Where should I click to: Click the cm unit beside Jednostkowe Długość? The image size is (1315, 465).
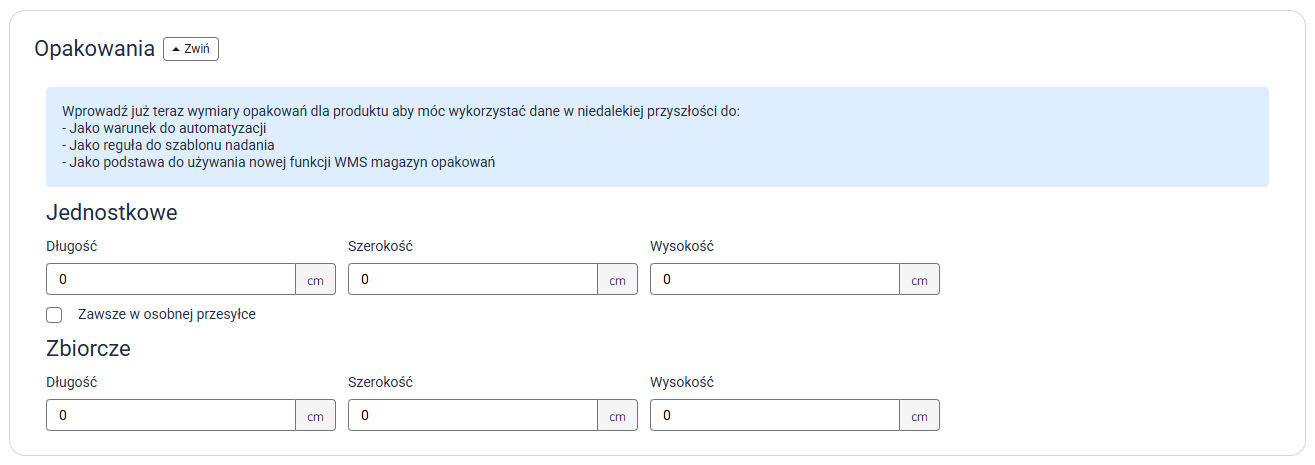(x=315, y=280)
